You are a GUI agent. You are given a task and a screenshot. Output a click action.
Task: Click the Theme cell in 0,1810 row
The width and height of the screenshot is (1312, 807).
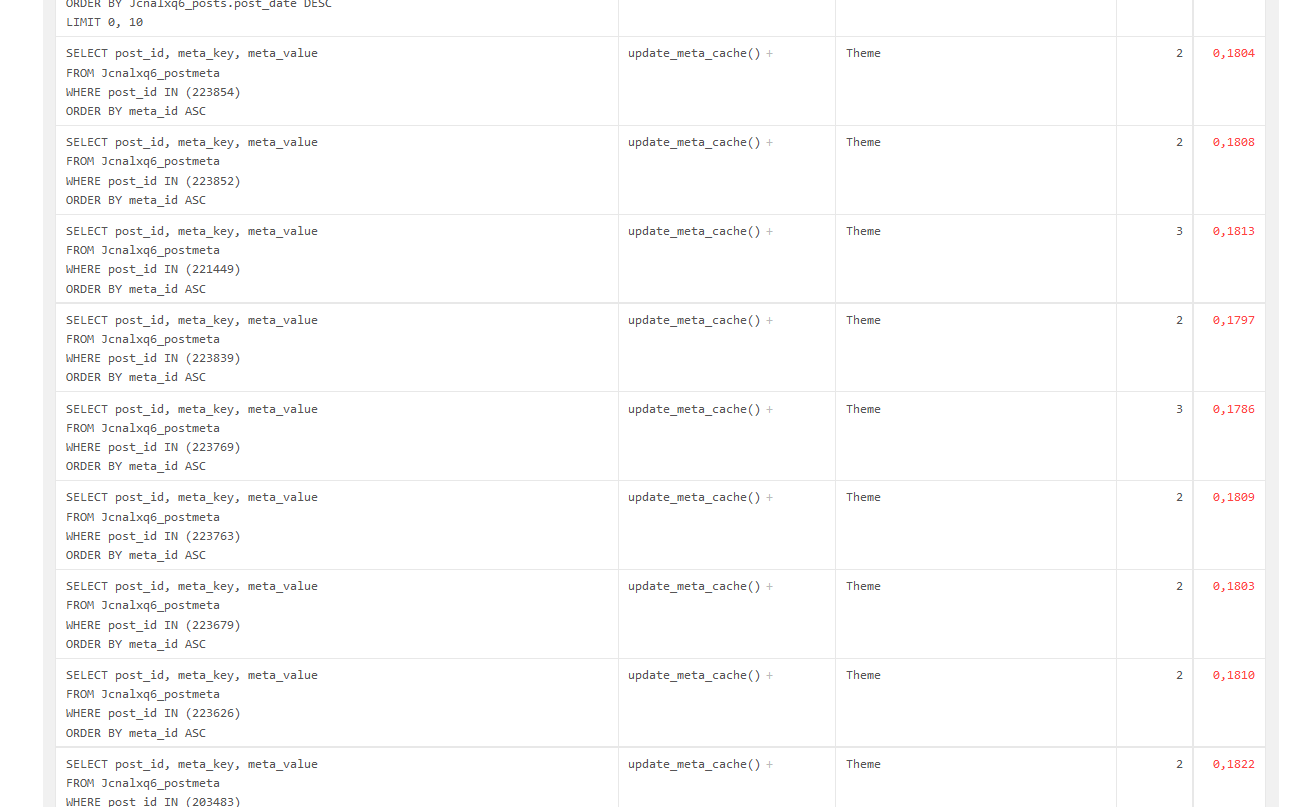click(863, 676)
